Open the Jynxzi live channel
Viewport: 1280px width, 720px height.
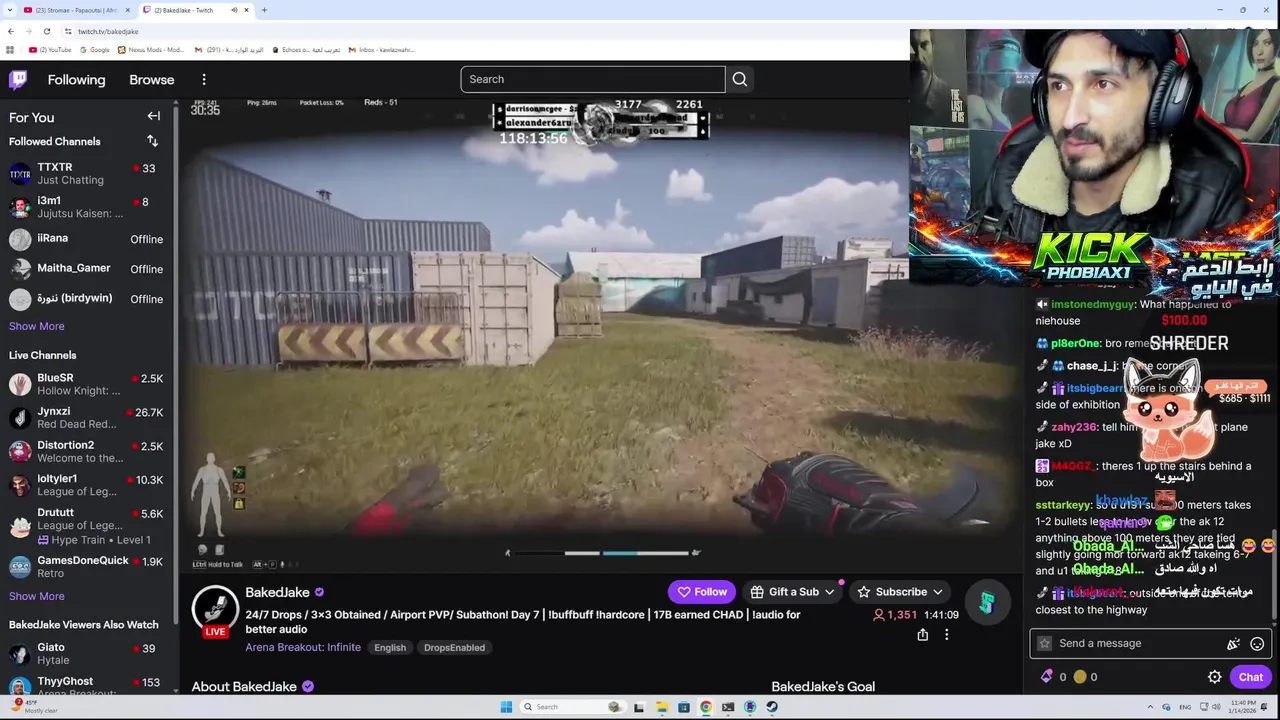pyautogui.click(x=88, y=418)
